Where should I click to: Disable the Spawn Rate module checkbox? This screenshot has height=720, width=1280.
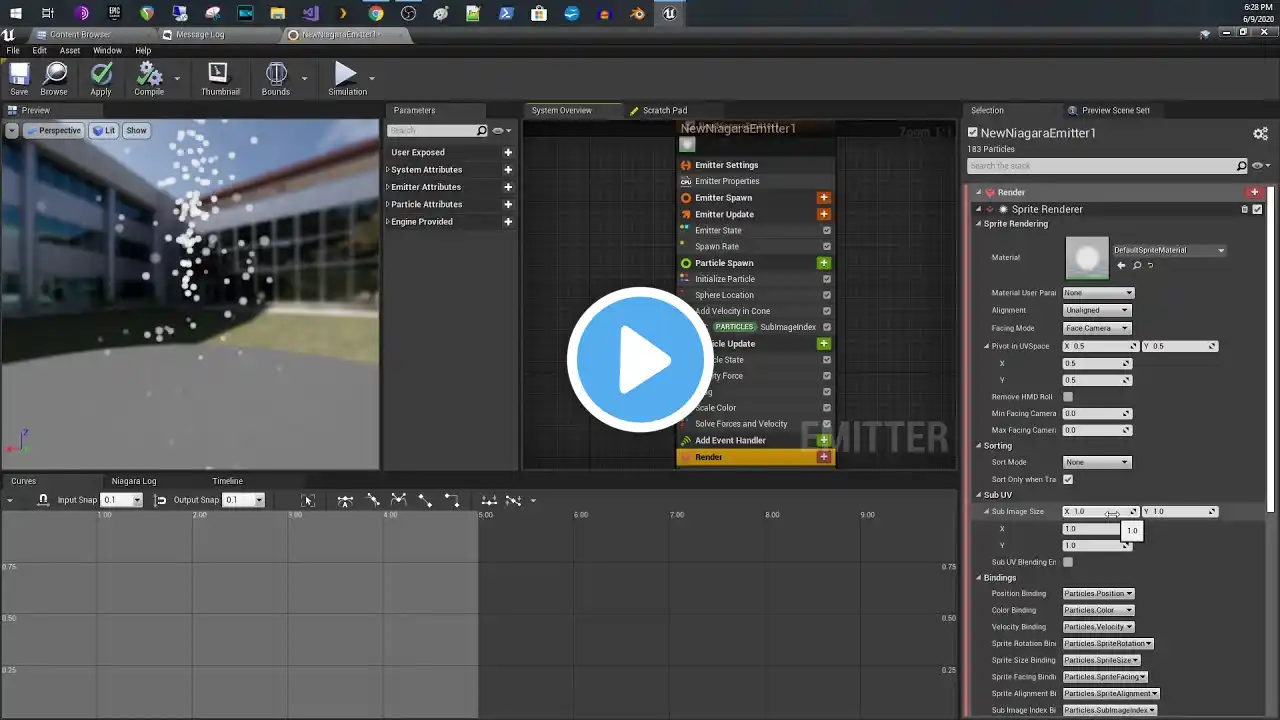(827, 247)
